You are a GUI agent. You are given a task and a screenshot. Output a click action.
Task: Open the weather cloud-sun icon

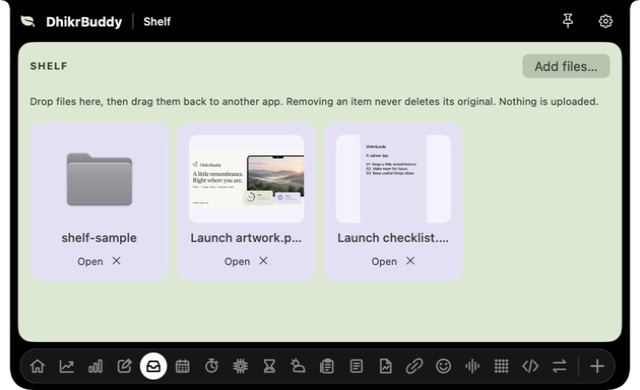(x=298, y=366)
